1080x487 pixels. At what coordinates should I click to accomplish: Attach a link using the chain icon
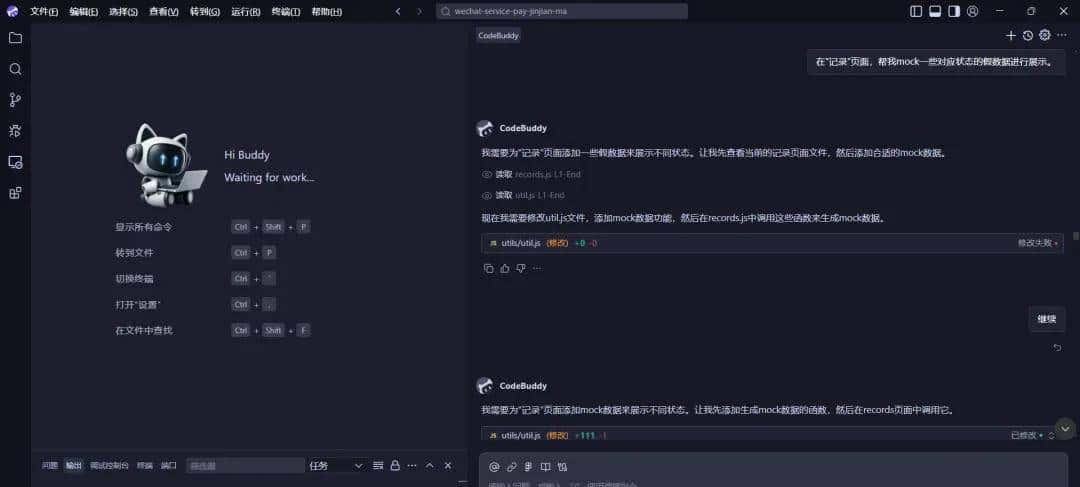512,466
